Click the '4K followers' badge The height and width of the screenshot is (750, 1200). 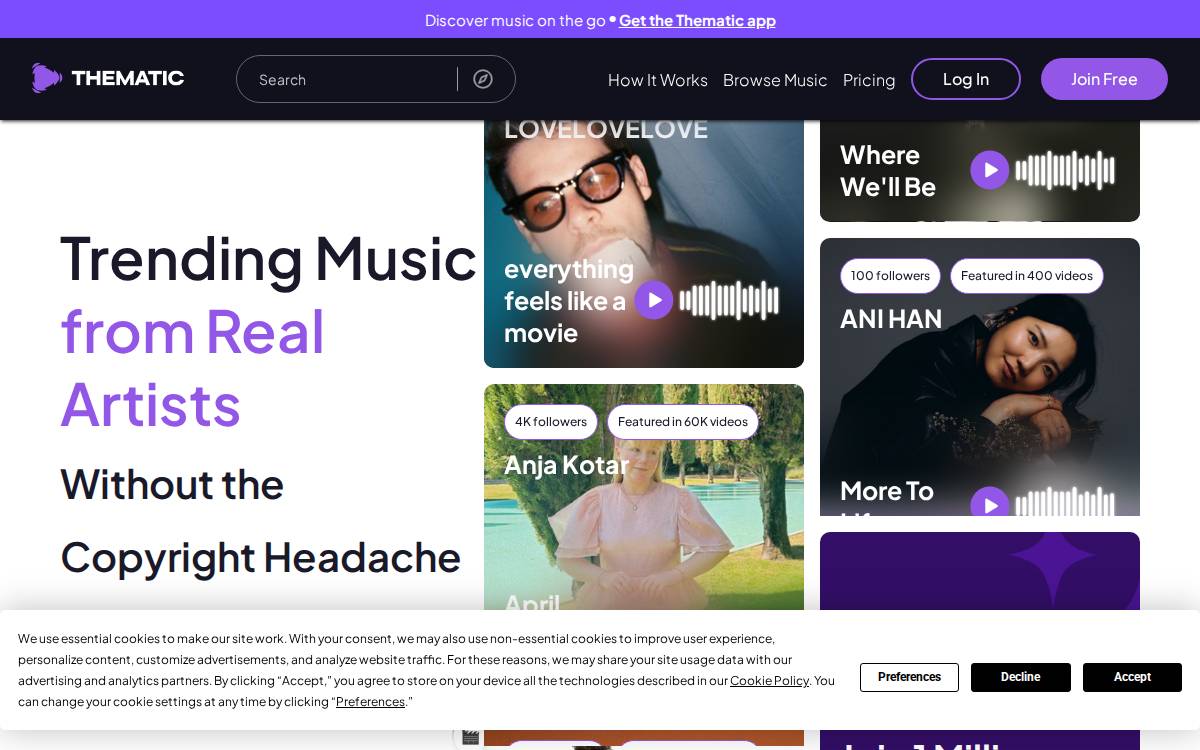coord(551,422)
